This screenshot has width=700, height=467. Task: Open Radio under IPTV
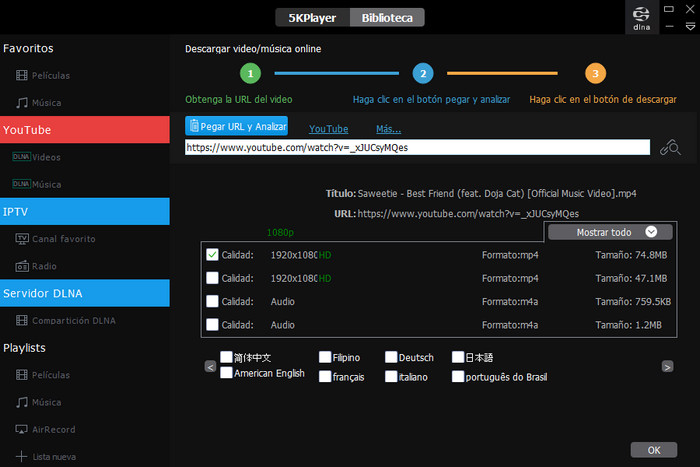(36, 266)
